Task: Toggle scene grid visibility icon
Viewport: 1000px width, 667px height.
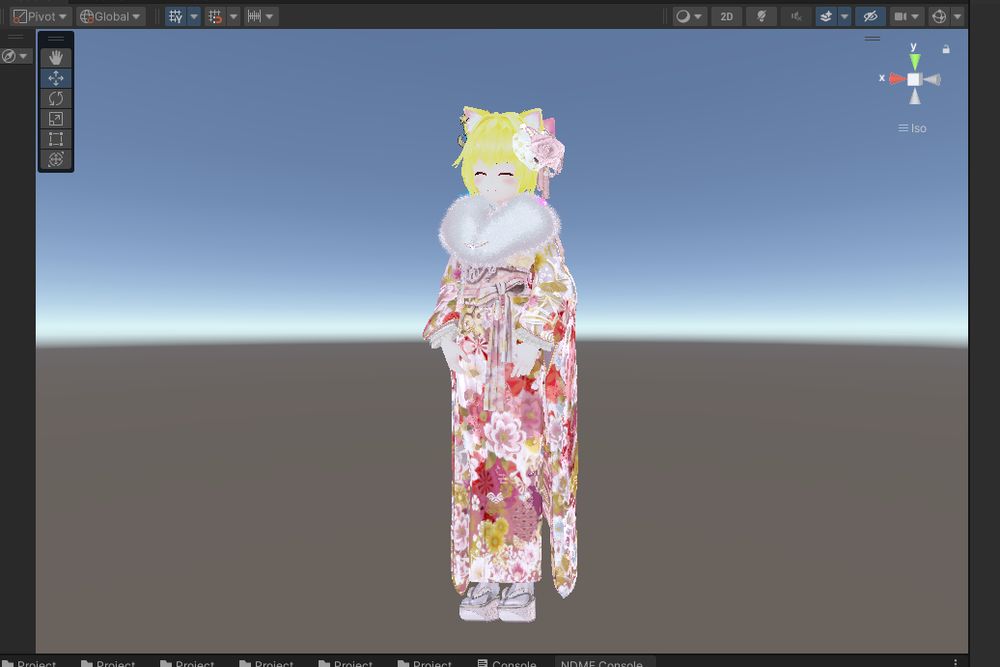Action: tap(175, 17)
